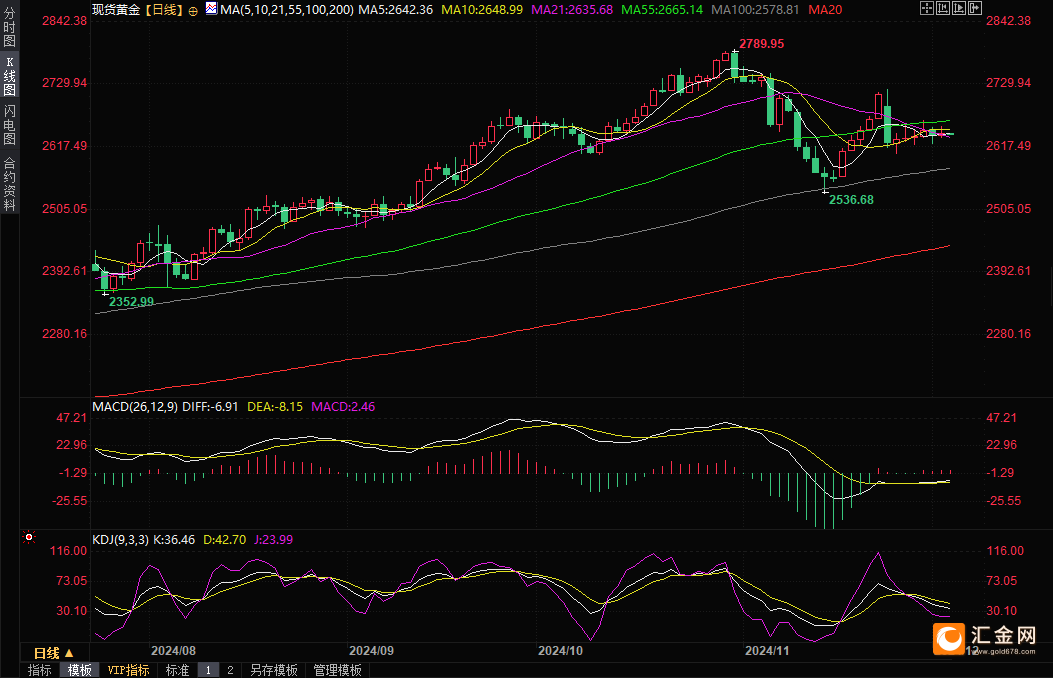Click the 标准 template option

(177, 670)
